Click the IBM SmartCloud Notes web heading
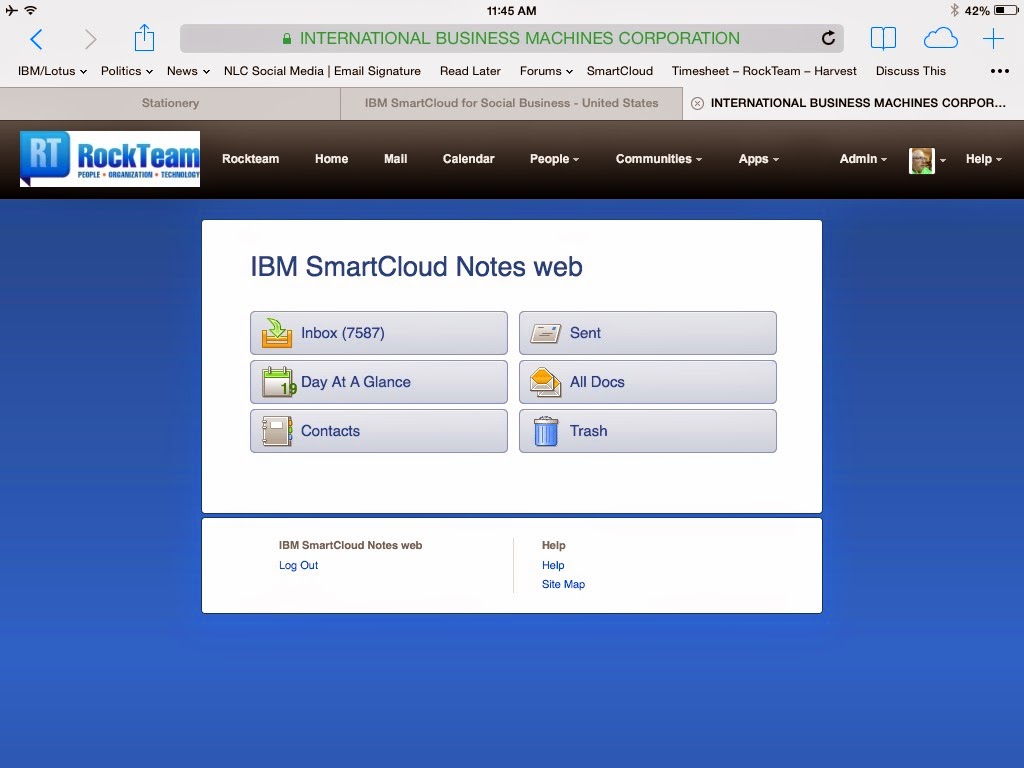 coord(416,267)
